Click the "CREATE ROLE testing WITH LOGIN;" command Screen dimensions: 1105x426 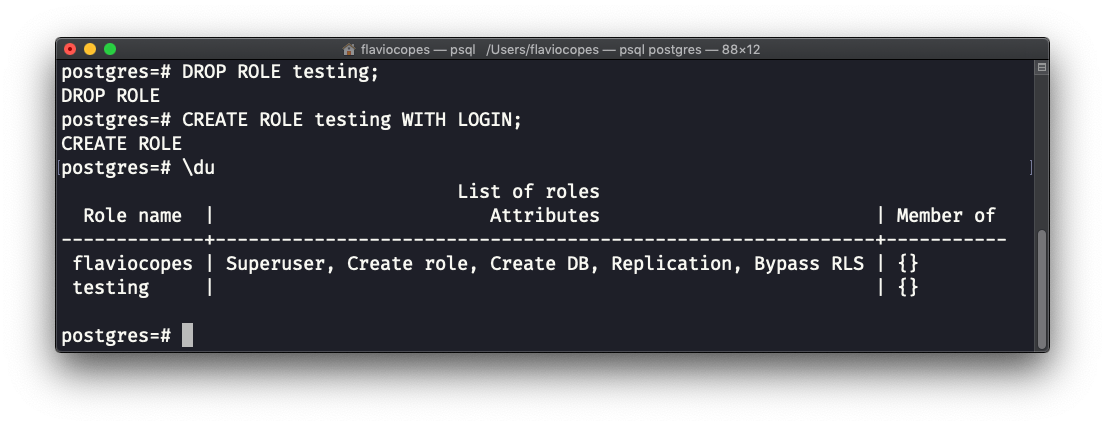click(x=352, y=120)
